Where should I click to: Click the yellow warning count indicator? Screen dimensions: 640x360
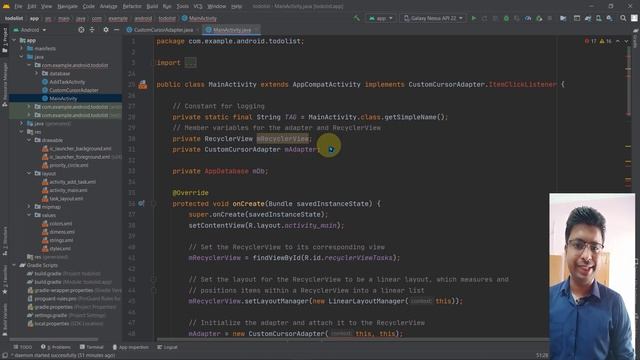605,41
